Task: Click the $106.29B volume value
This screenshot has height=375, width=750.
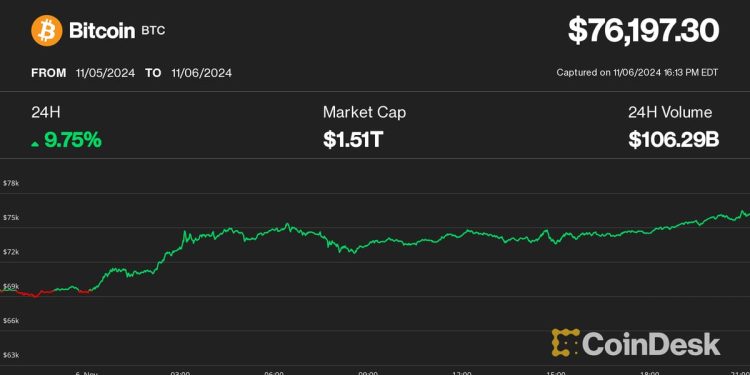Action: (x=673, y=140)
